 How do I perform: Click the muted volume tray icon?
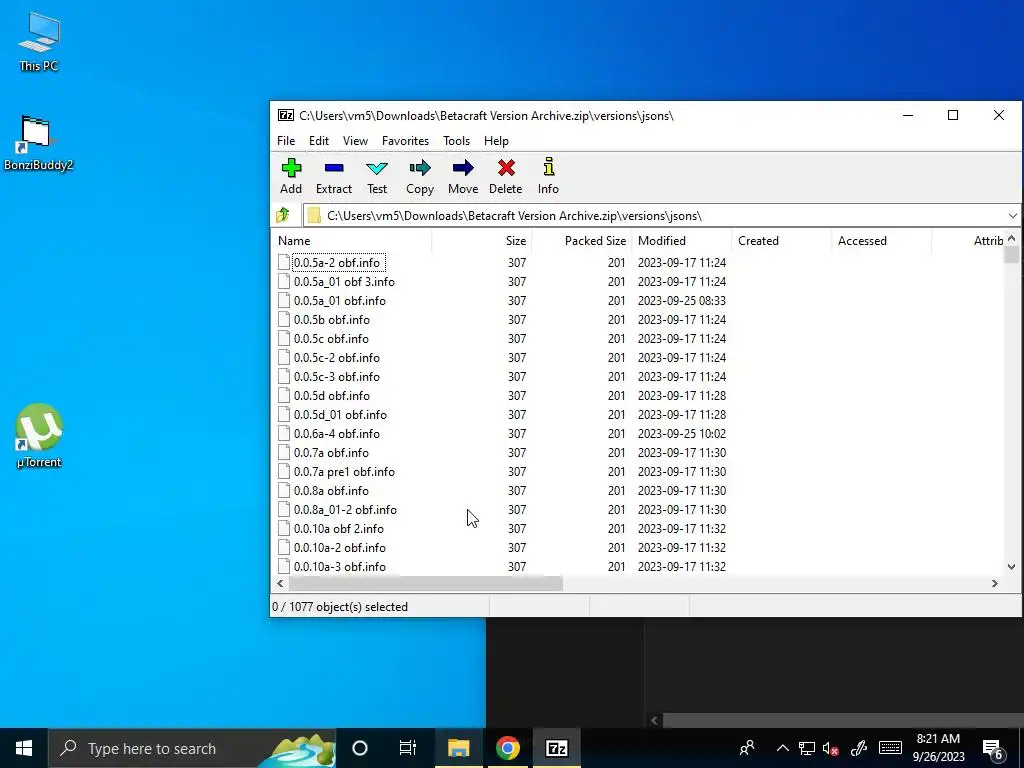click(x=831, y=748)
